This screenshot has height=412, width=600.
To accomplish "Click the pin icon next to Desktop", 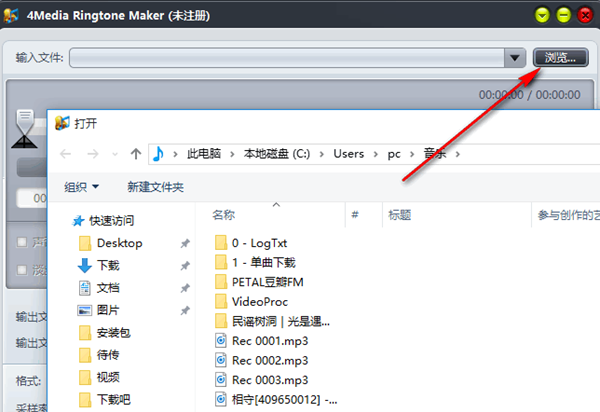I will point(185,243).
